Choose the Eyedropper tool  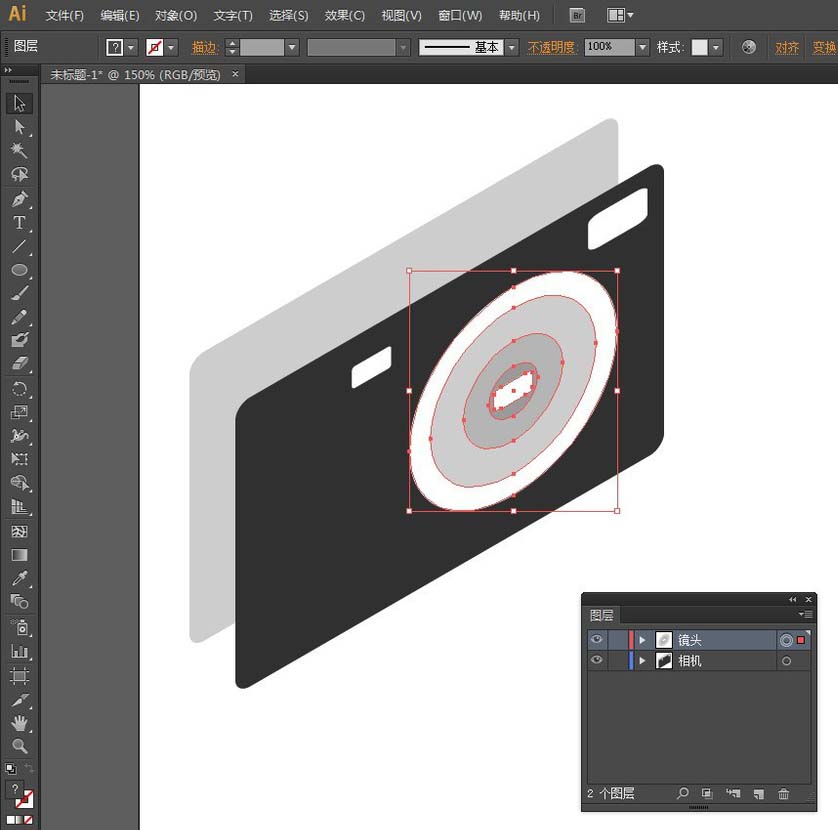coord(19,579)
